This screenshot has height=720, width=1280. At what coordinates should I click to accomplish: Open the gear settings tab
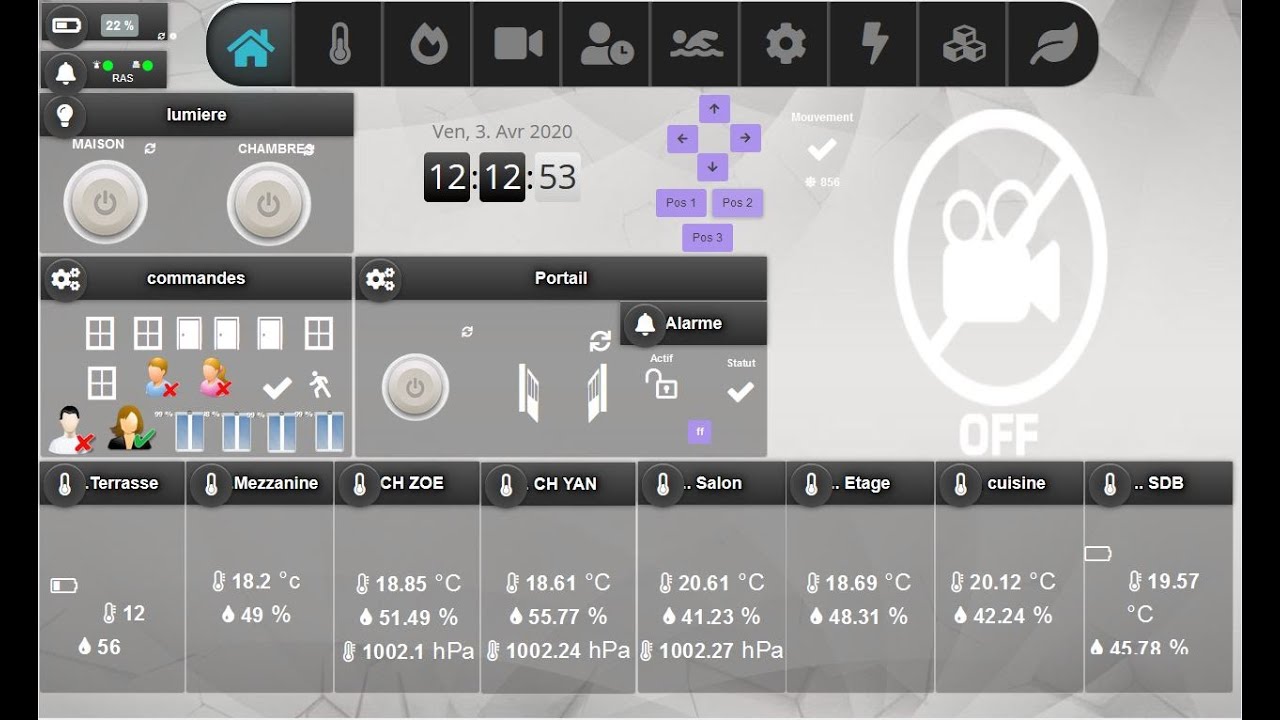pyautogui.click(x=785, y=44)
